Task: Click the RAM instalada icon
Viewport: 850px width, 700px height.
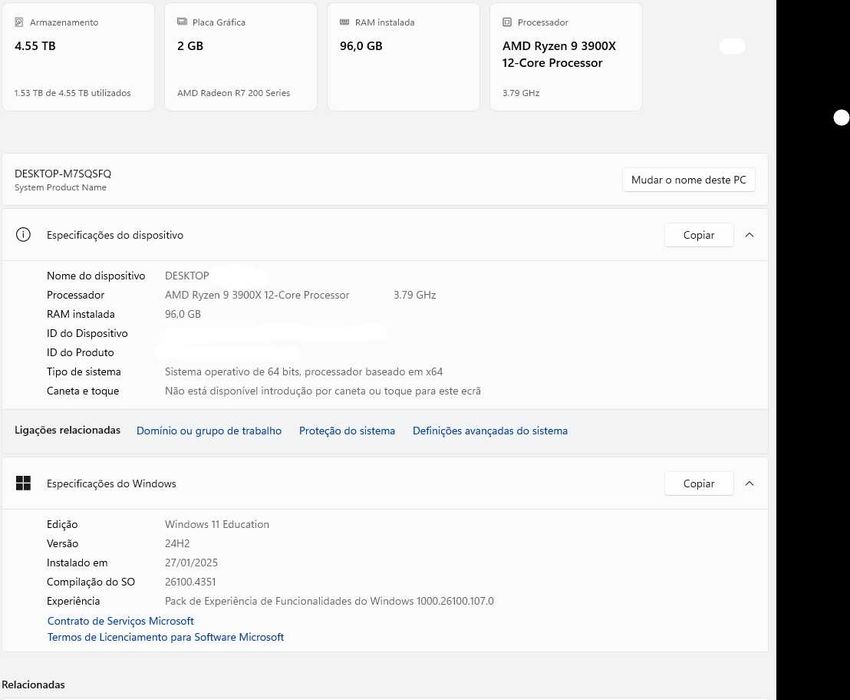Action: [x=345, y=22]
